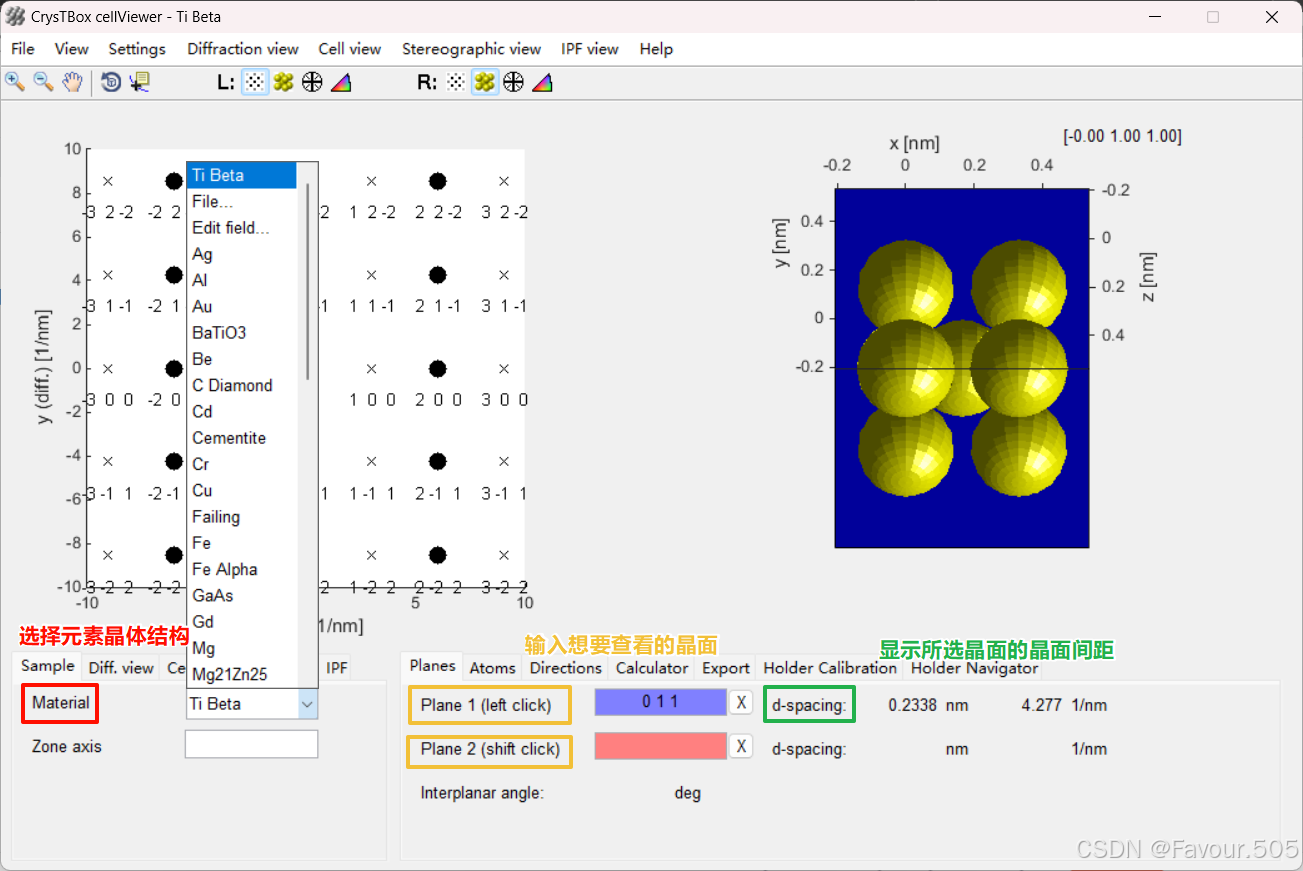Choose Edit field... in material list

243,228
